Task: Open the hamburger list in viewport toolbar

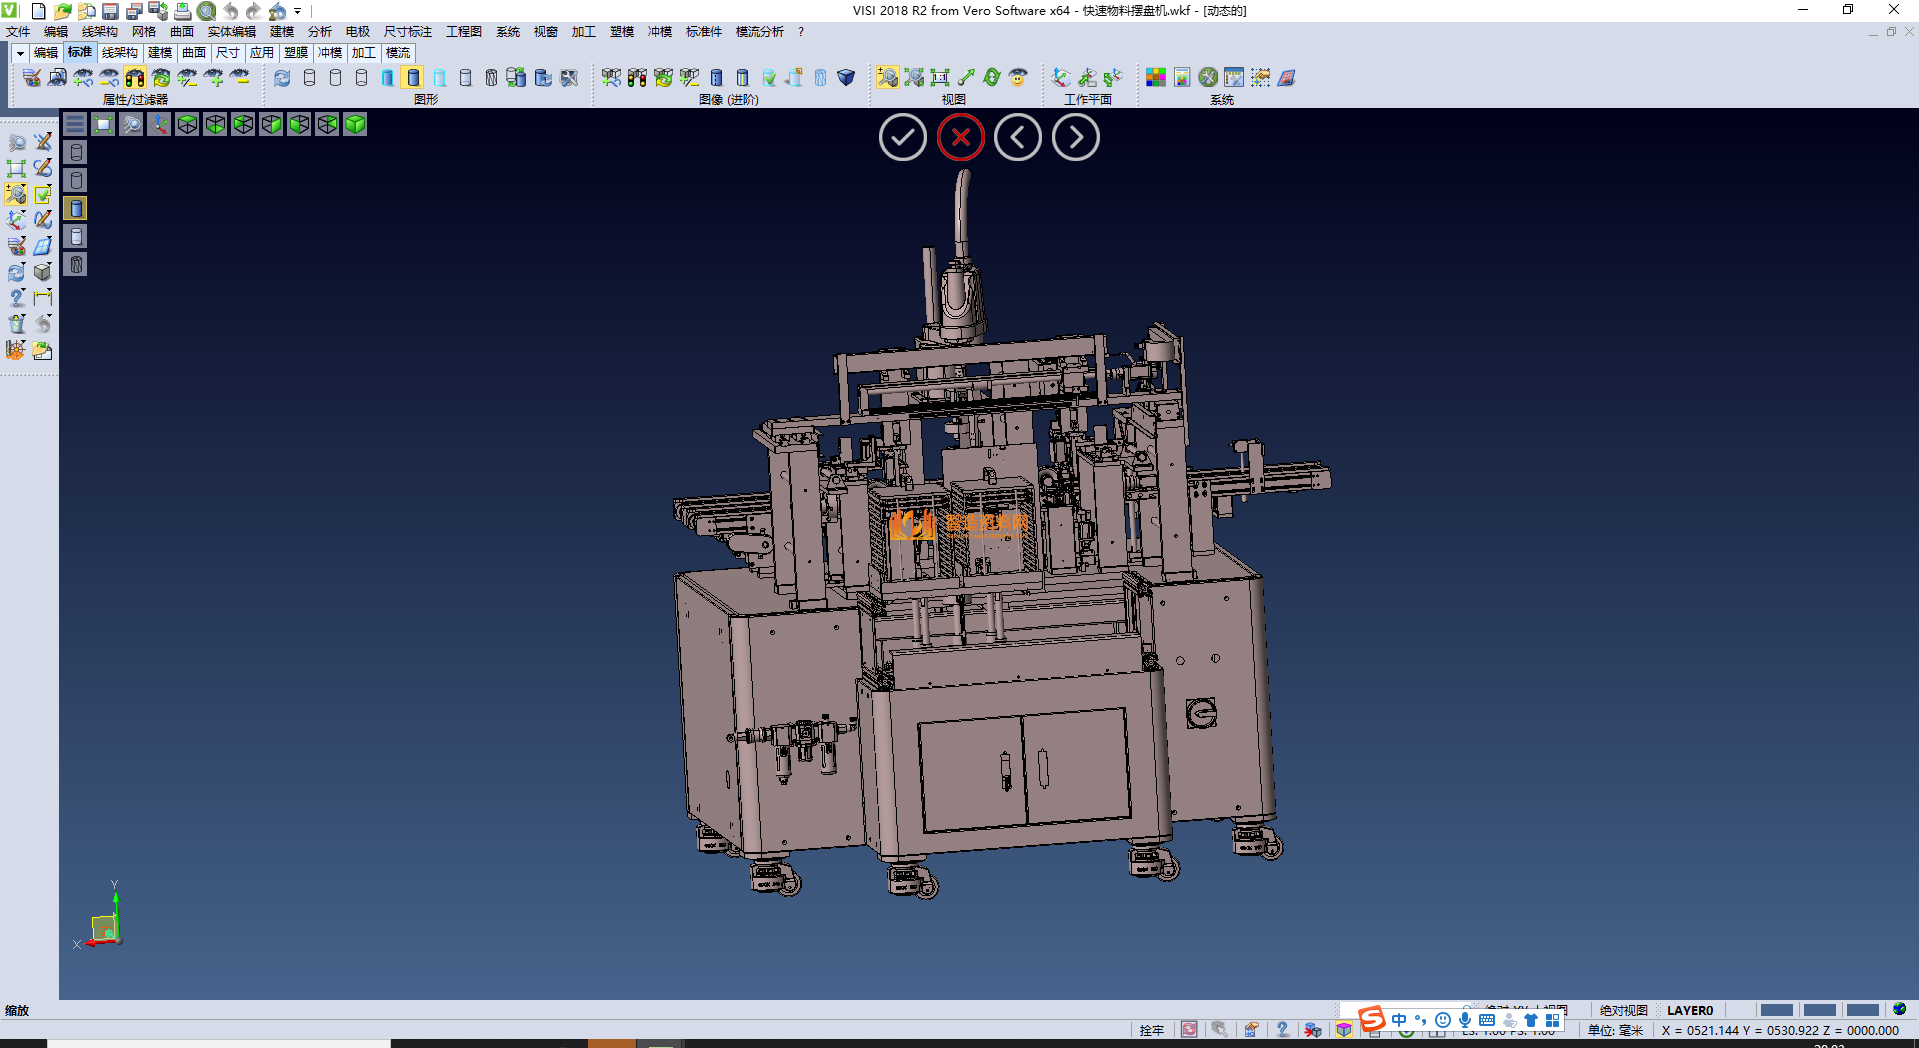Action: [x=75, y=124]
